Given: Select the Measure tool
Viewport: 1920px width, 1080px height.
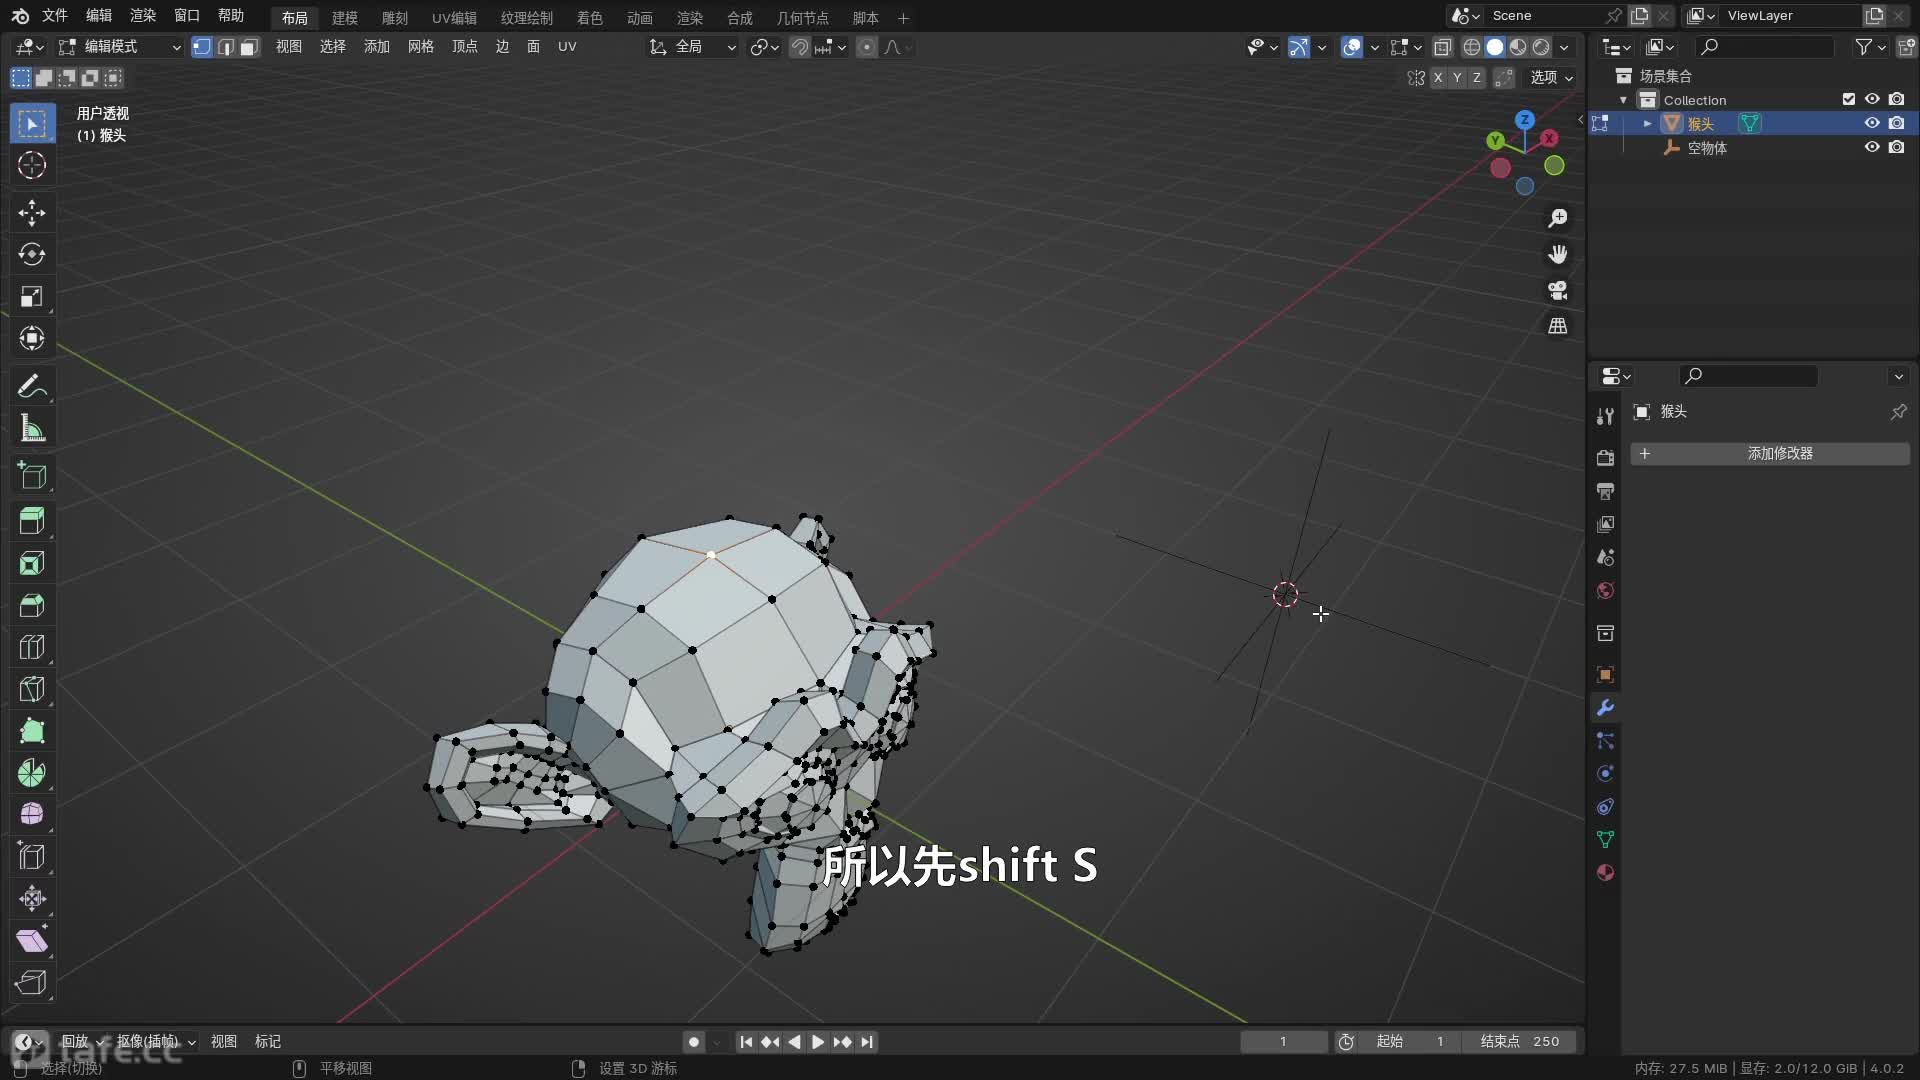Looking at the screenshot, I should 32,429.
